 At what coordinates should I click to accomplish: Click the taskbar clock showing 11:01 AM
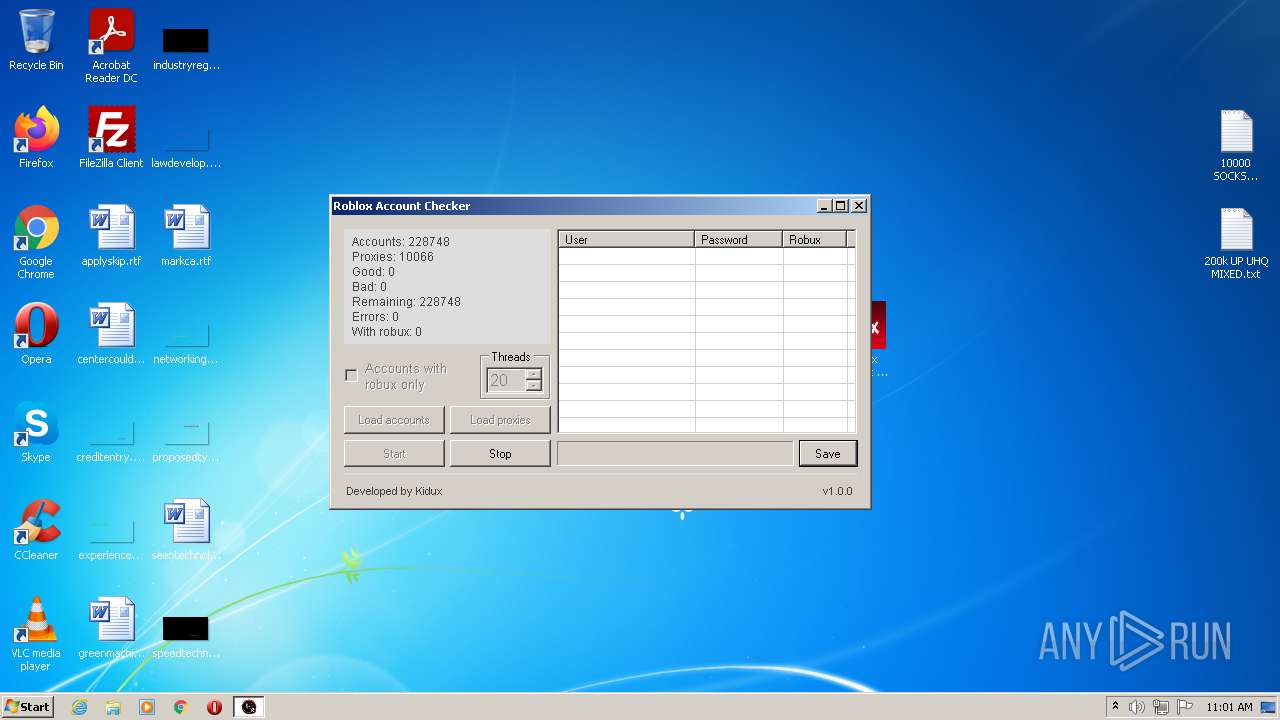tap(1229, 707)
